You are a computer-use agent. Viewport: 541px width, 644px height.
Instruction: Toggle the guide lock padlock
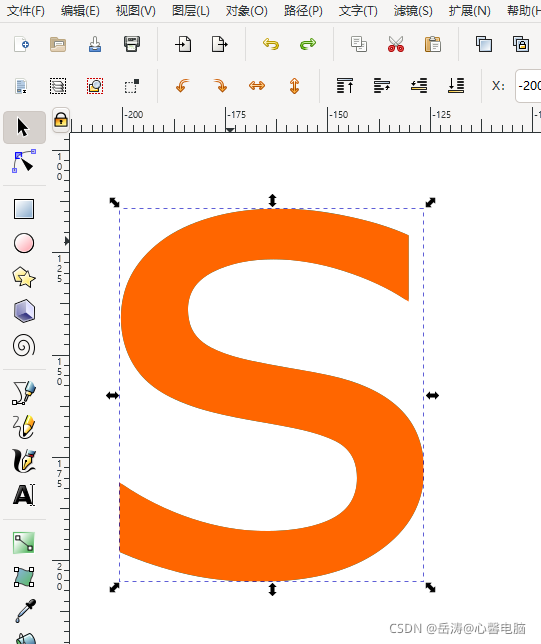click(61, 120)
